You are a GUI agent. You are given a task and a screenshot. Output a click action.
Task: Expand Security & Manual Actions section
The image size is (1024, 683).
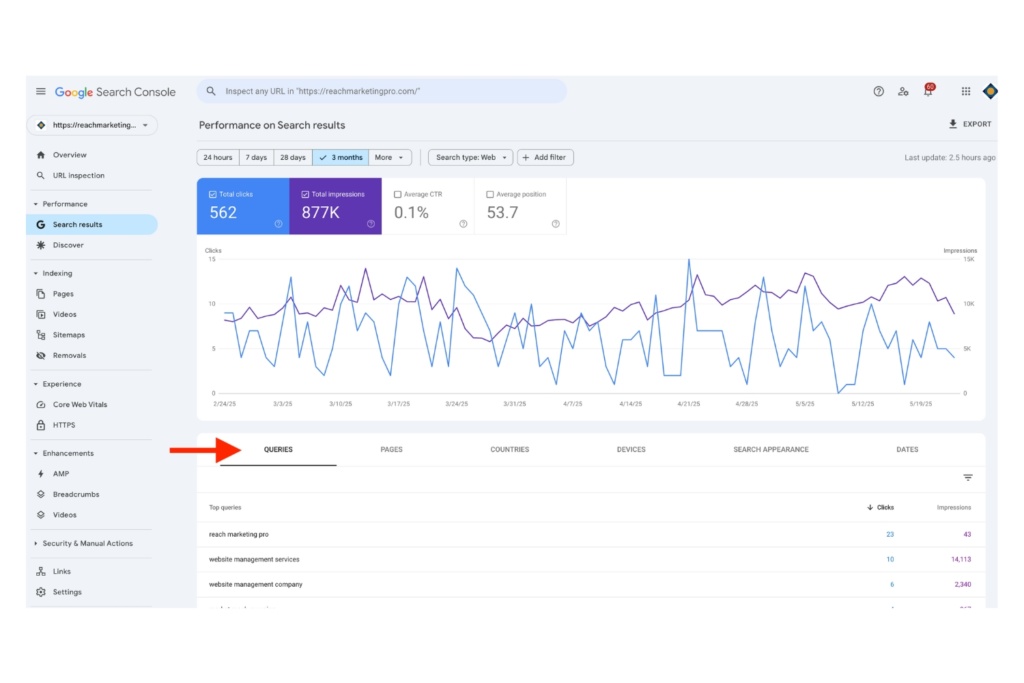83,543
